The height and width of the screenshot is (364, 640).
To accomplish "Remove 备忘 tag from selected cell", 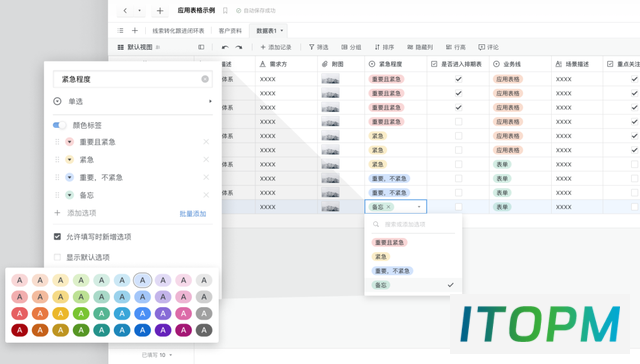I will pos(389,207).
